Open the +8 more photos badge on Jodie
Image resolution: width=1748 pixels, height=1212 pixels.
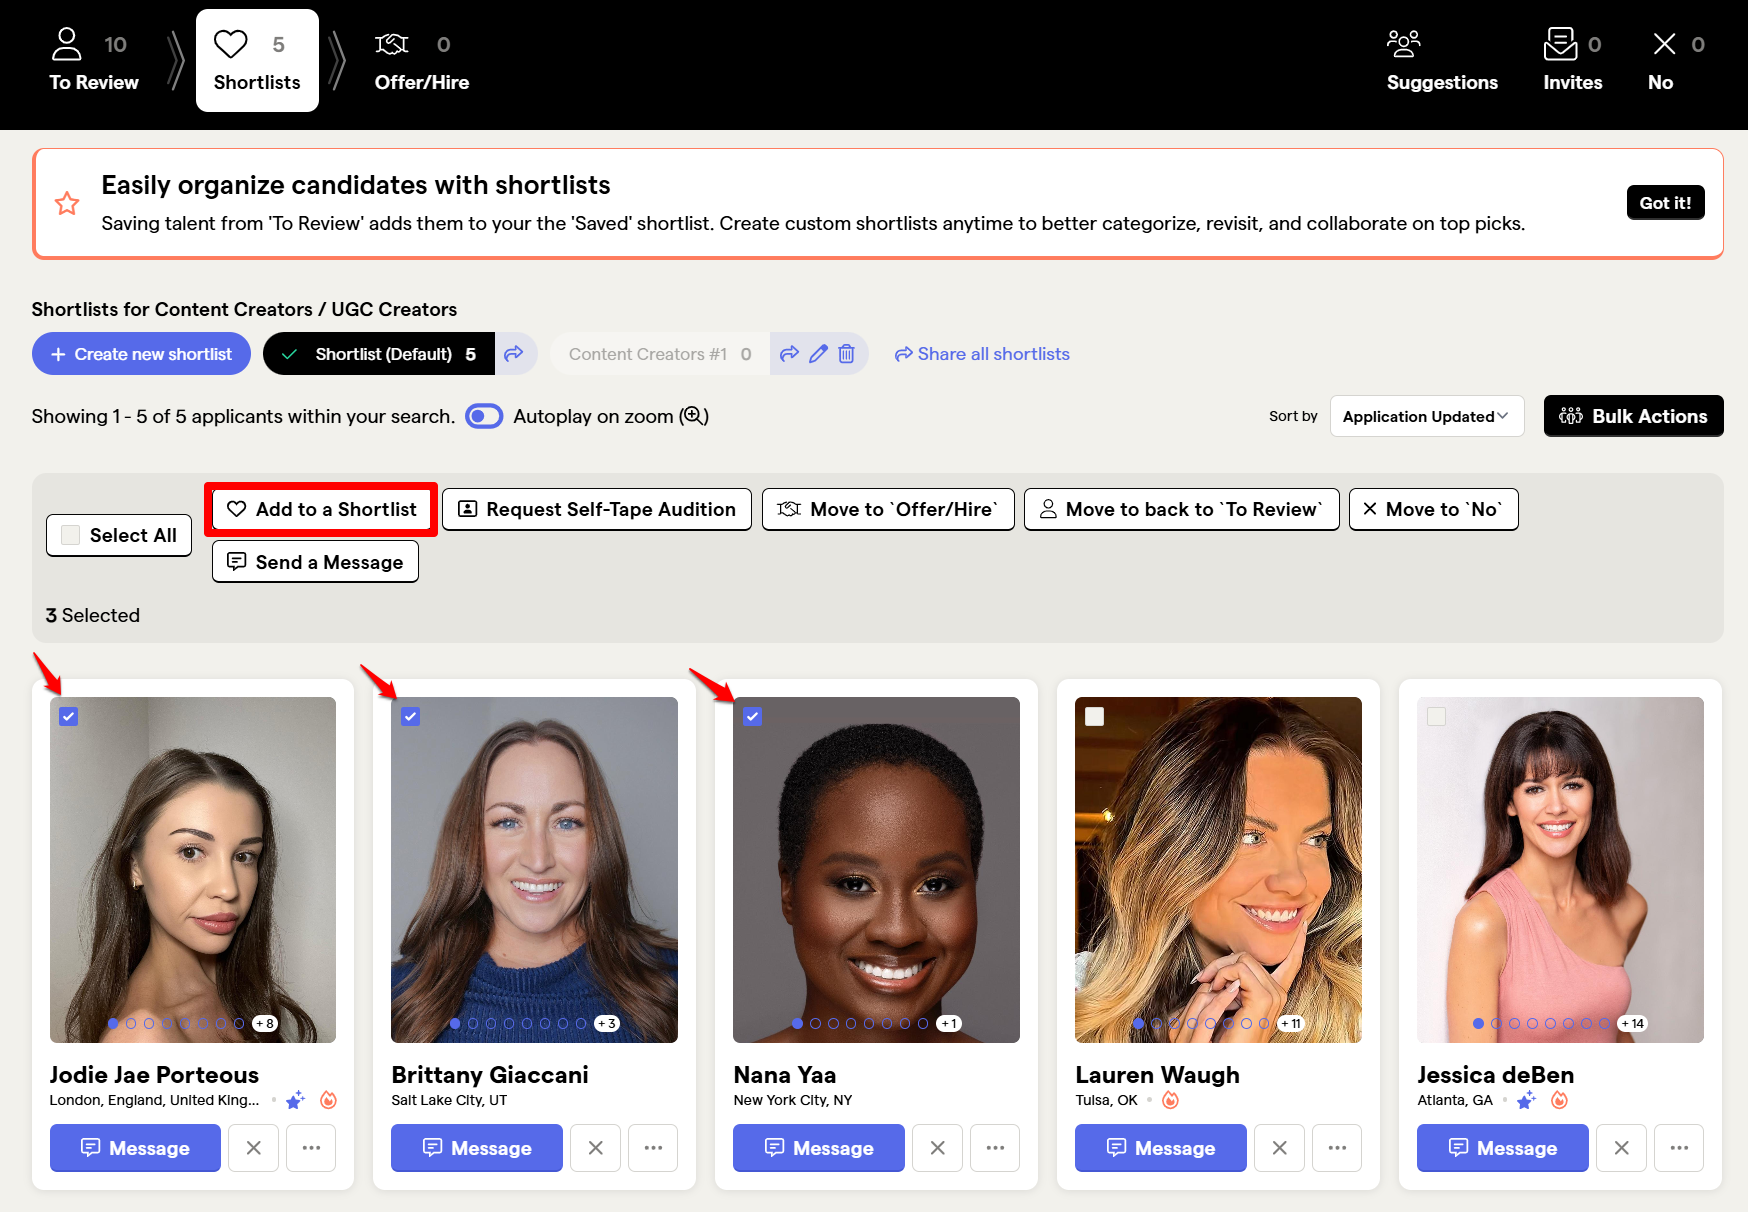(265, 1023)
